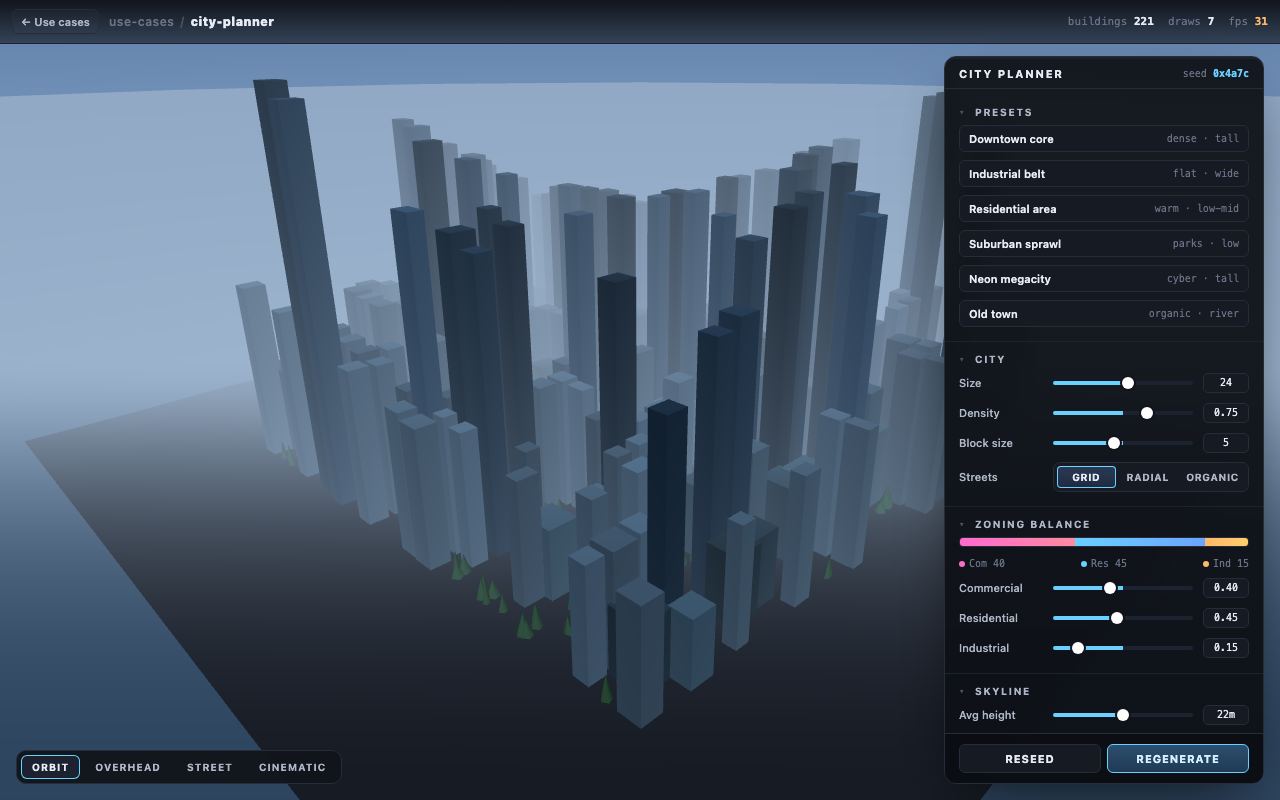Adjust the Avg height slider
The height and width of the screenshot is (800, 1280).
pos(1123,715)
